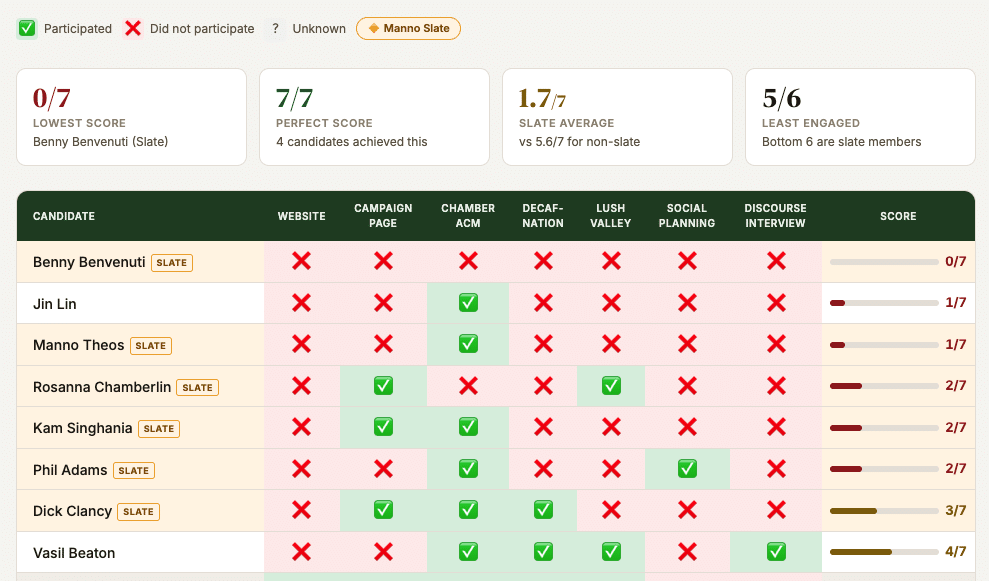Click Vasil Beaton's 4/7 score progress bar

(884, 552)
